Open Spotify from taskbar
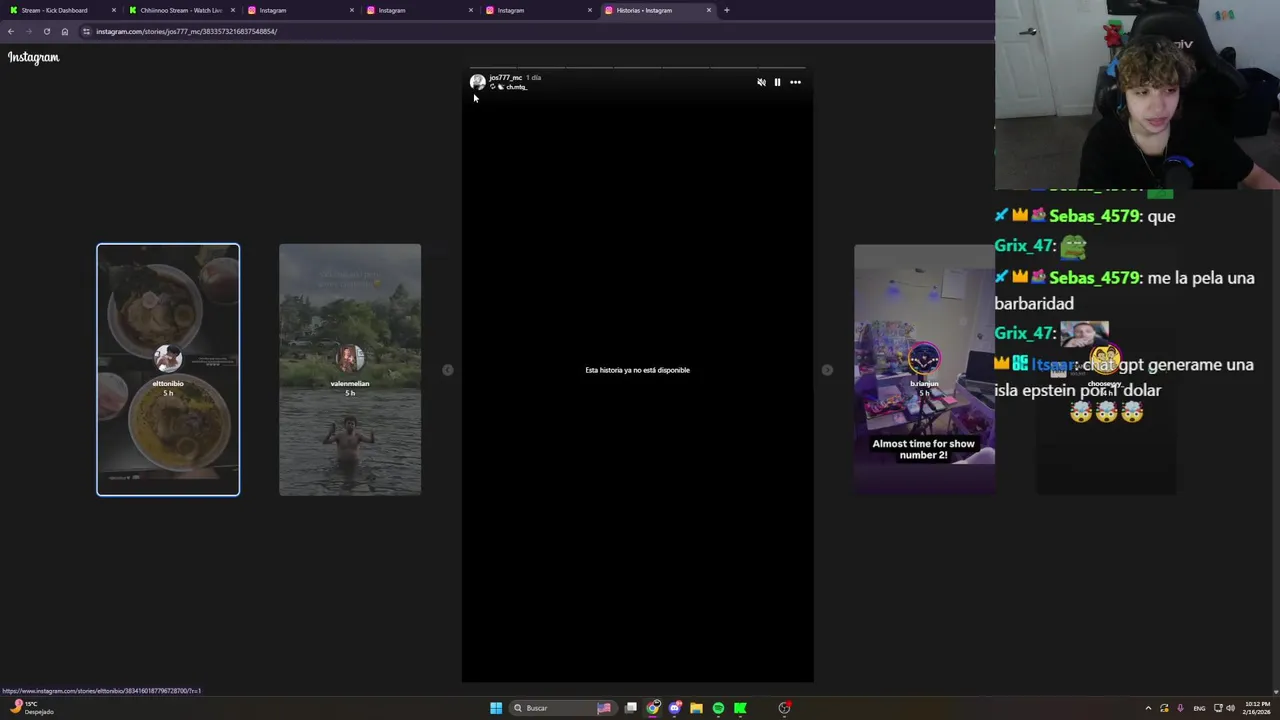The image size is (1280, 720). [718, 708]
